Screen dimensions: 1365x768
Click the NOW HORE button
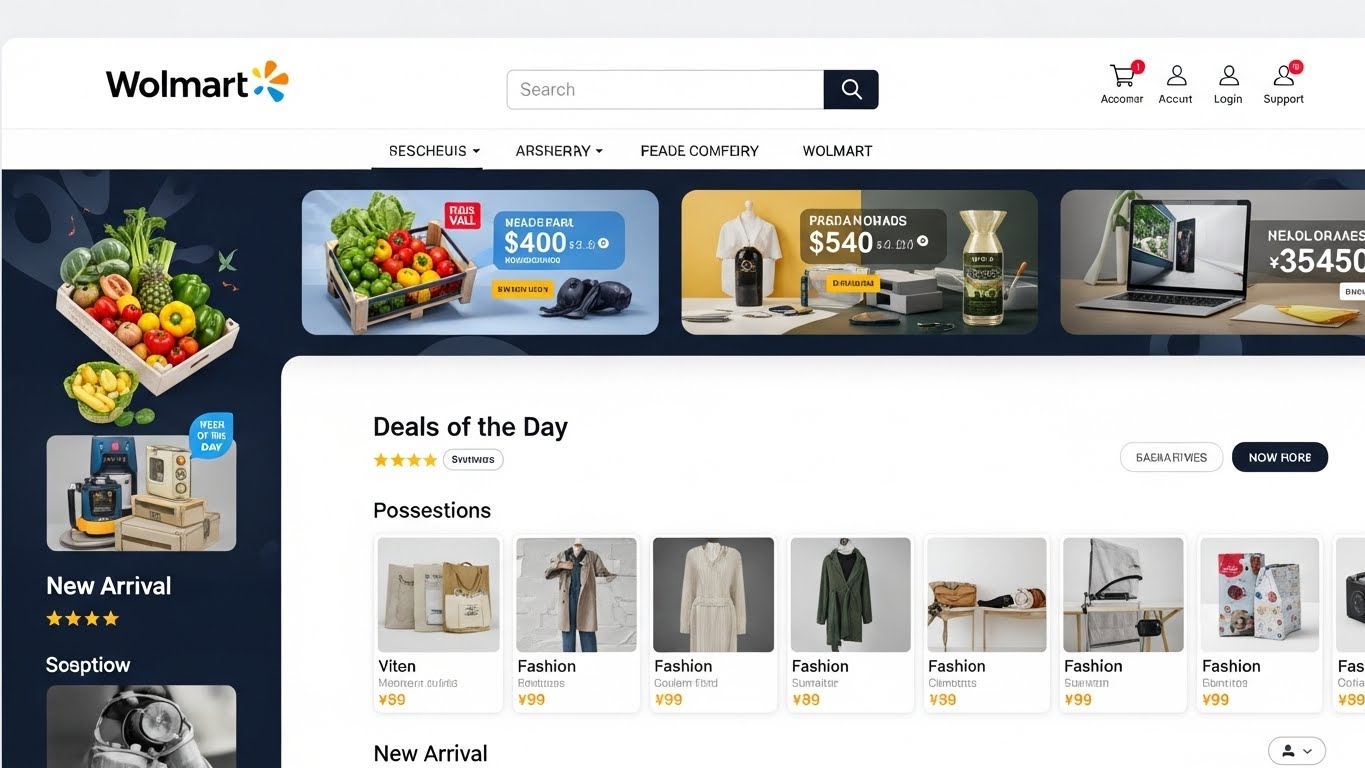click(x=1279, y=457)
